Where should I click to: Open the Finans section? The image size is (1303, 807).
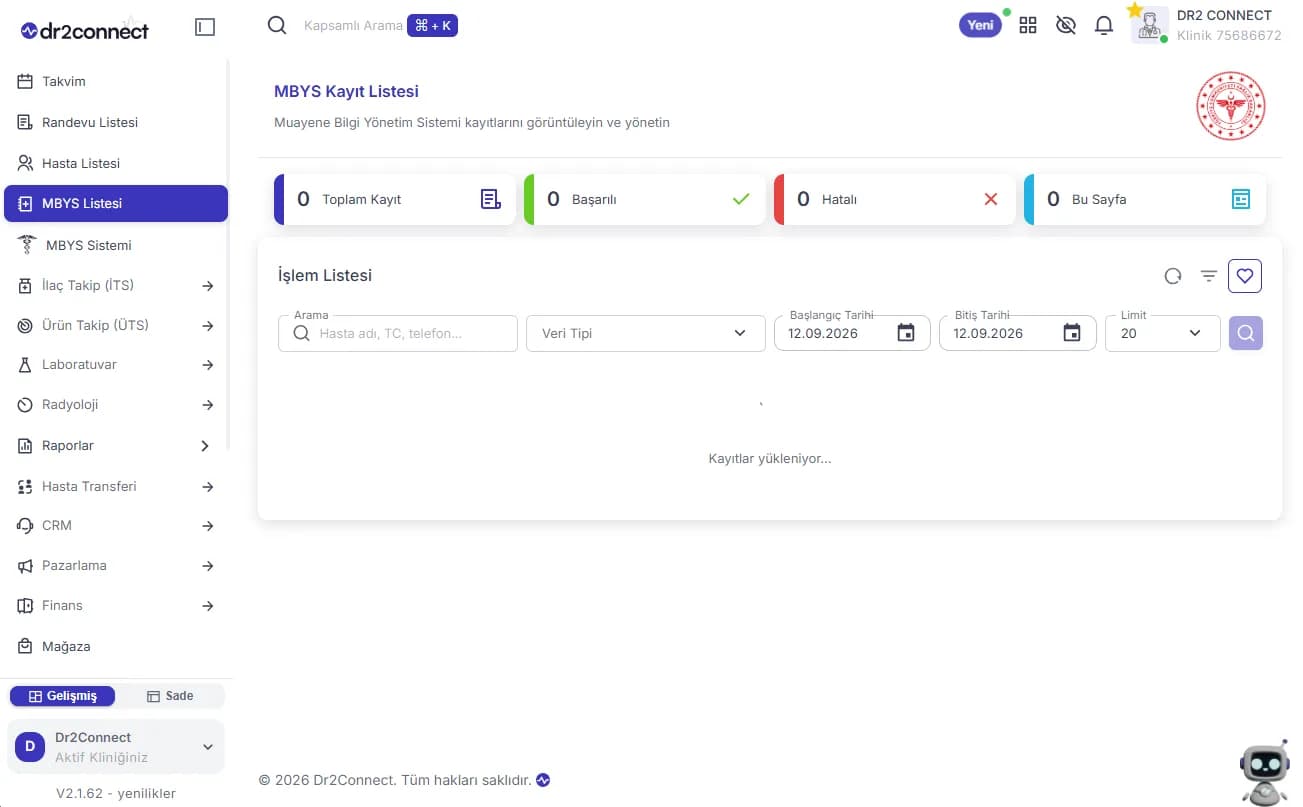[x=116, y=605]
